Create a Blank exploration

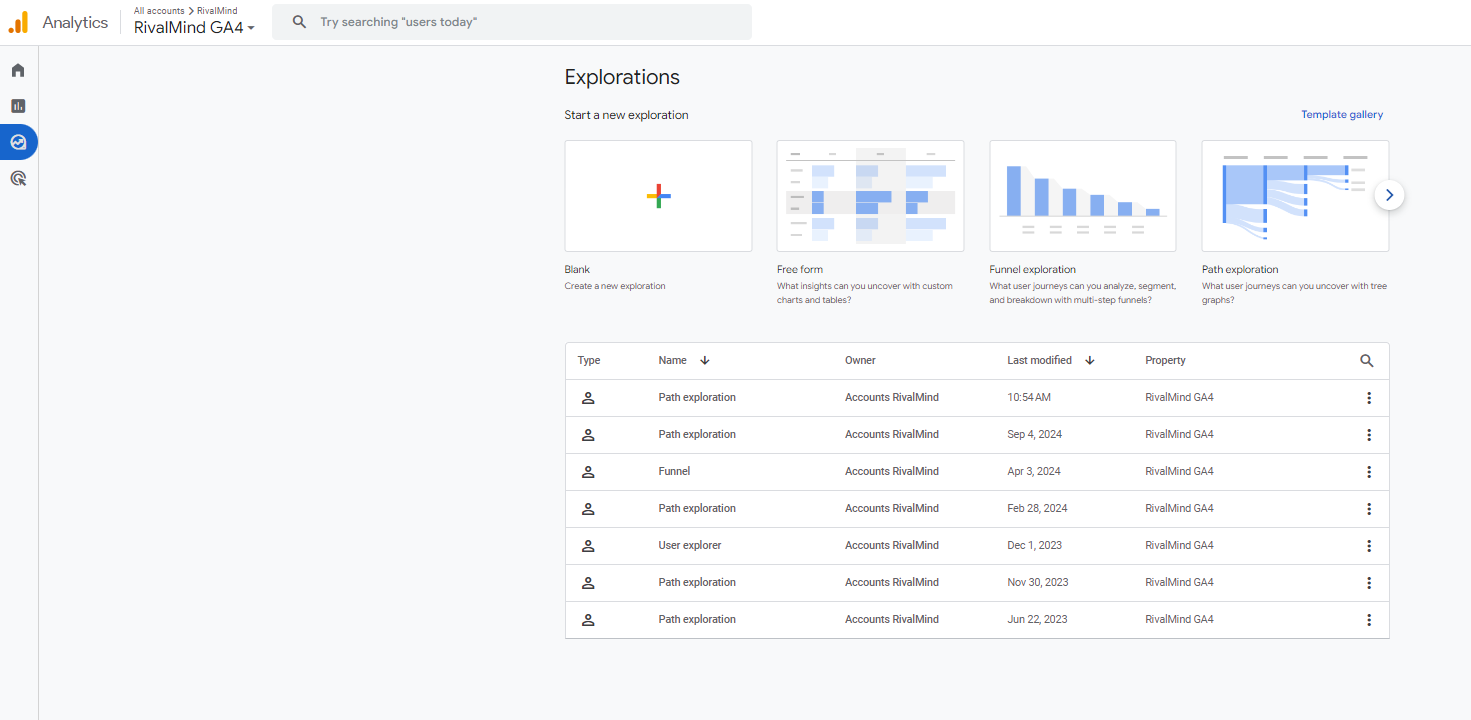(x=658, y=195)
